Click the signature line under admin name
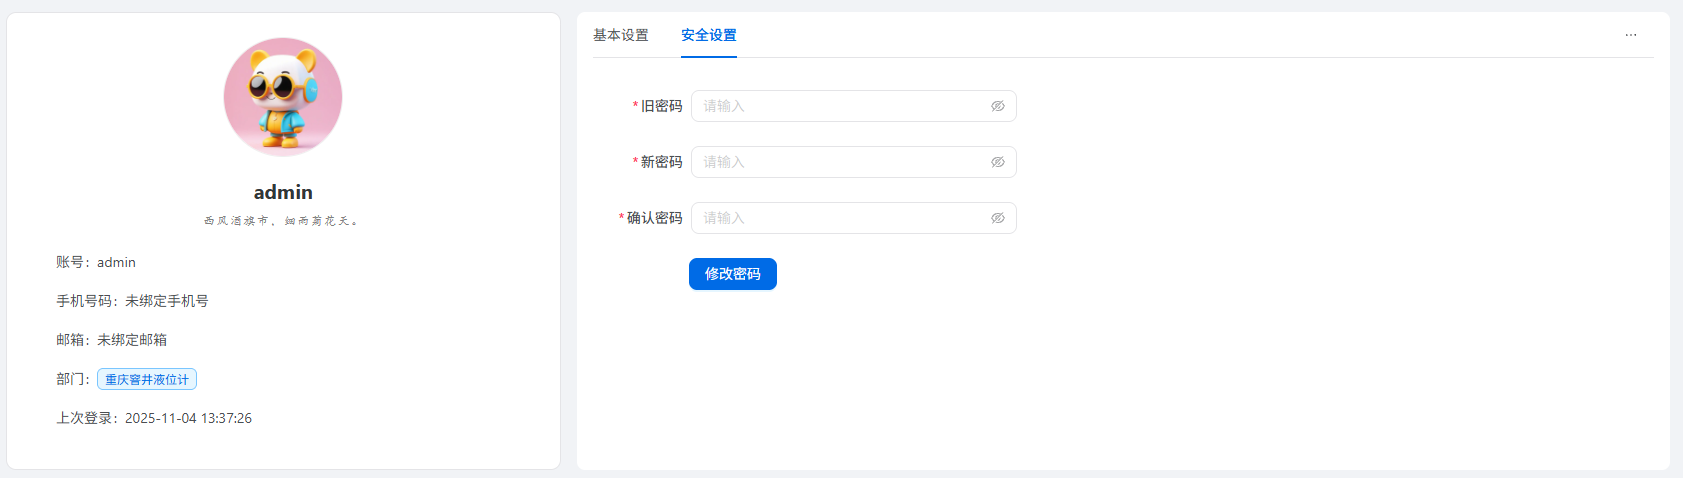 [x=281, y=221]
